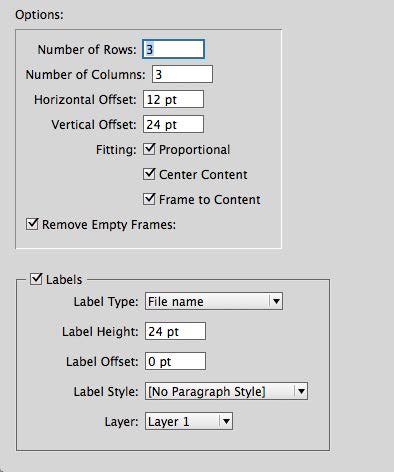
Task: Click the Number of Rows field
Action: (173, 49)
